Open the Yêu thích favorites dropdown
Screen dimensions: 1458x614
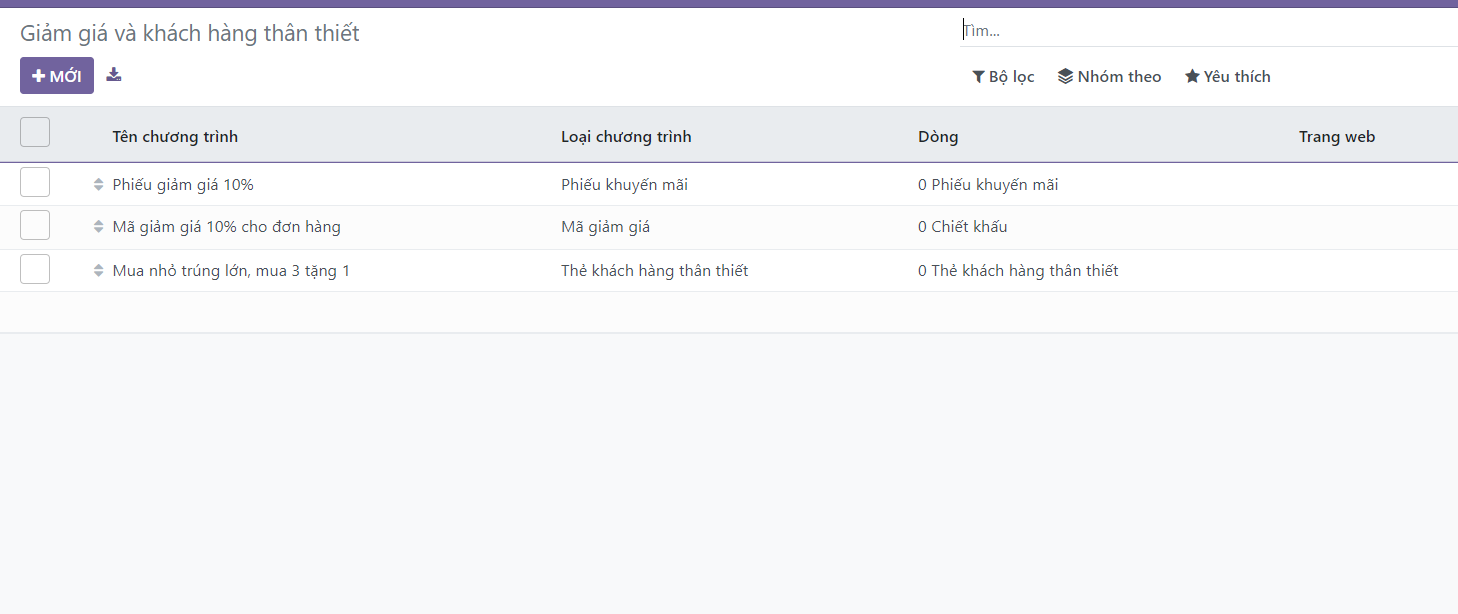1227,77
